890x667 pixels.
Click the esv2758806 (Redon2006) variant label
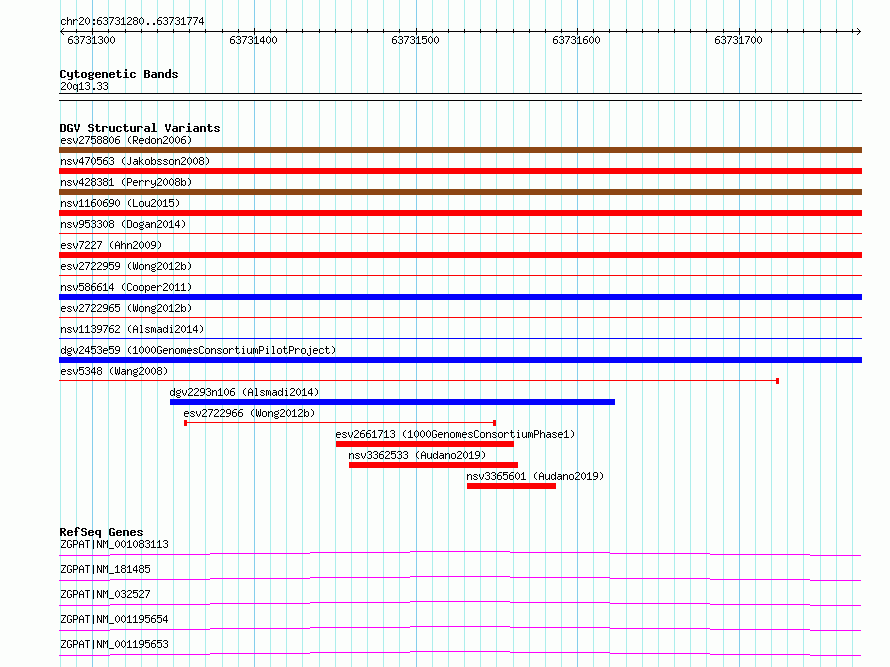(x=126, y=140)
